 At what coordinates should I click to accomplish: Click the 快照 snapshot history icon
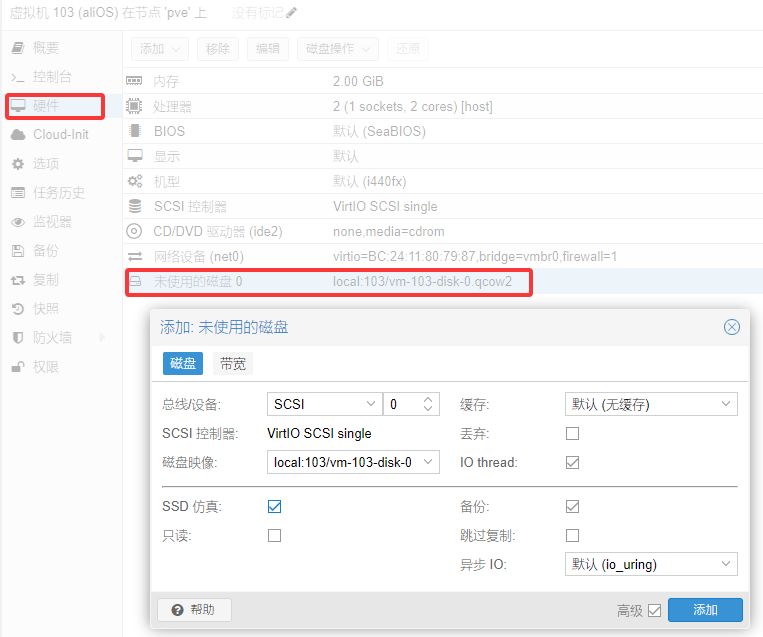[17, 309]
